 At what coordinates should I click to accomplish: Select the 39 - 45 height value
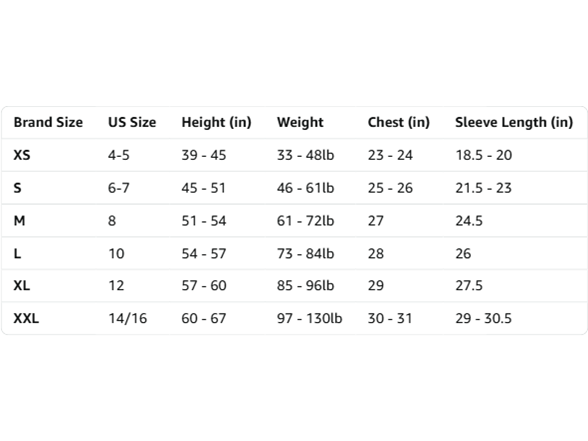coord(204,155)
